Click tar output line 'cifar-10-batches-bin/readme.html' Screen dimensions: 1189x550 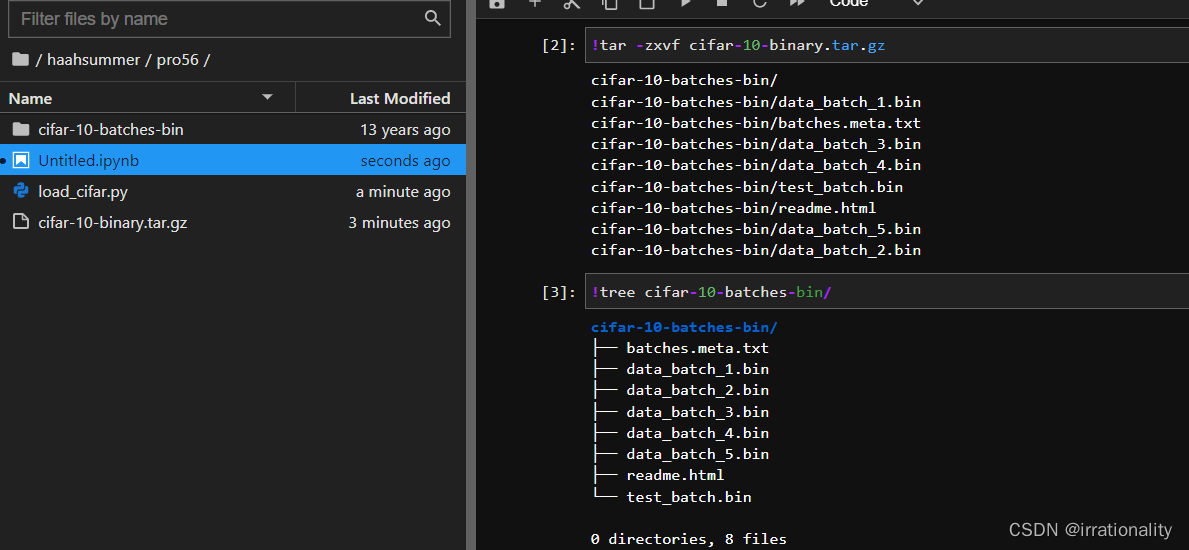click(x=734, y=208)
